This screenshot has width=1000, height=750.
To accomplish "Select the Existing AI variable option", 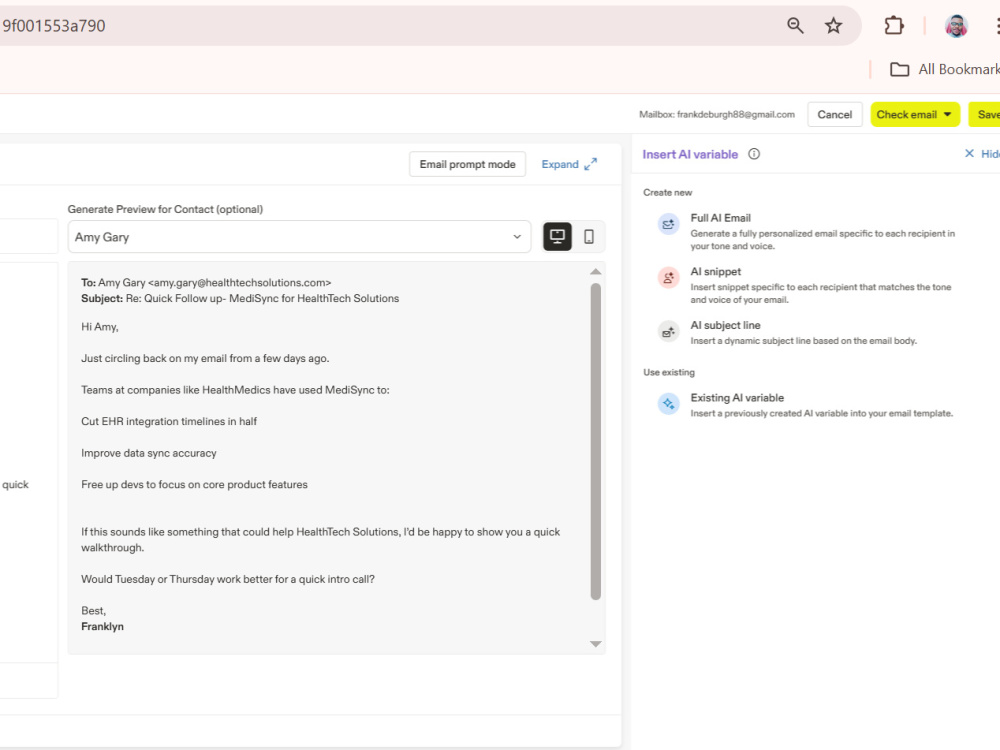I will coord(806,405).
